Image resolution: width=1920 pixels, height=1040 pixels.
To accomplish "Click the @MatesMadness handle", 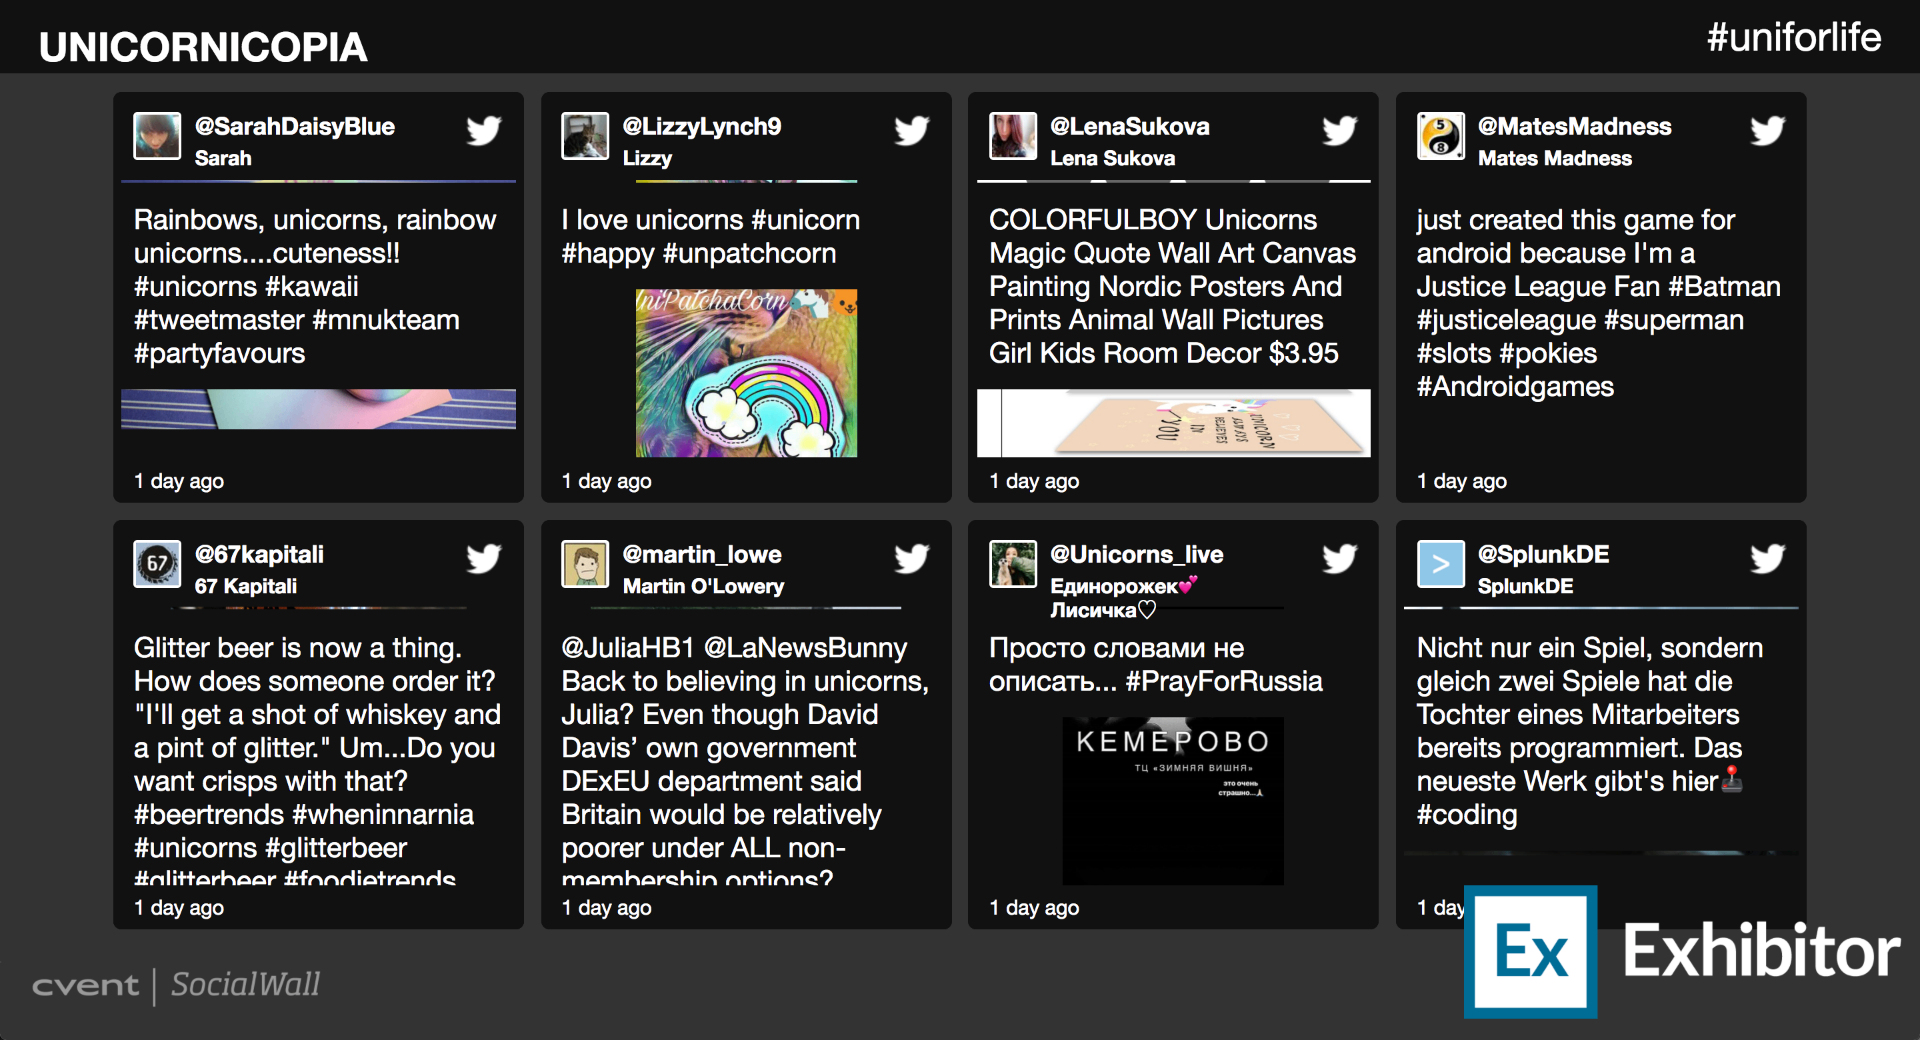I will click(x=1575, y=126).
